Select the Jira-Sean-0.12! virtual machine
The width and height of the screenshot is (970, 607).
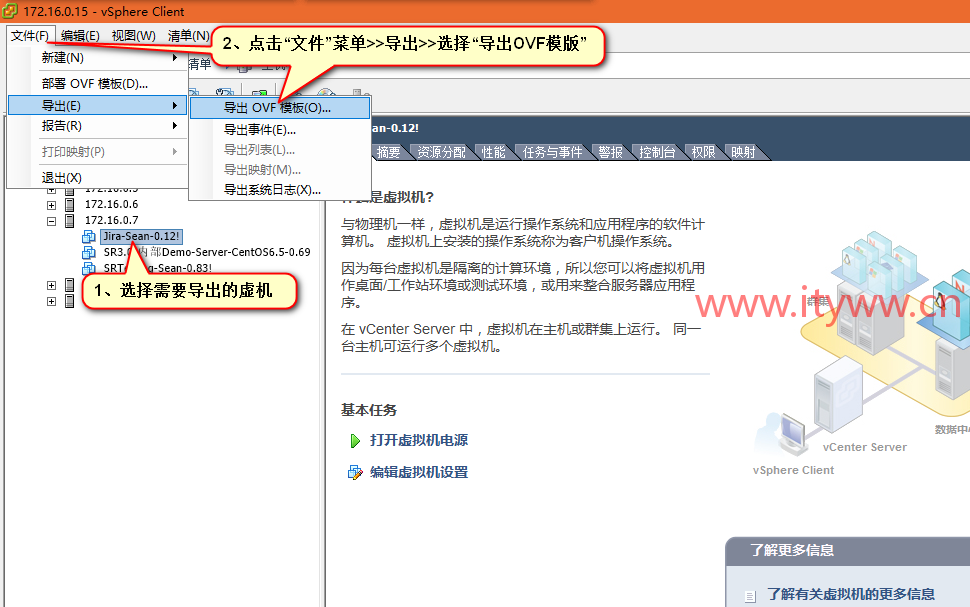point(141,236)
